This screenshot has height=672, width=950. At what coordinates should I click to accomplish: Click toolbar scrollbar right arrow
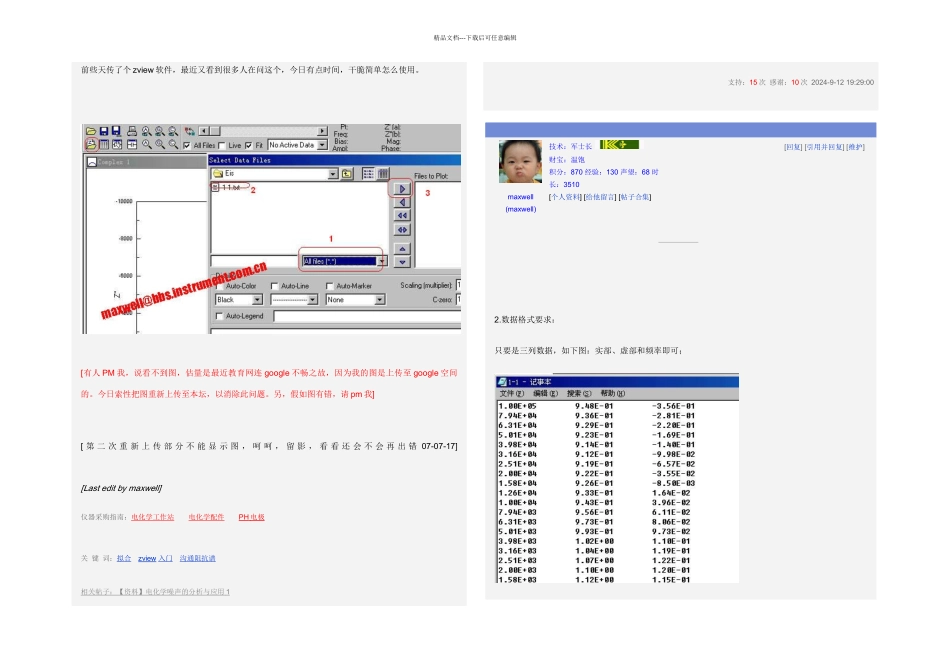[322, 131]
